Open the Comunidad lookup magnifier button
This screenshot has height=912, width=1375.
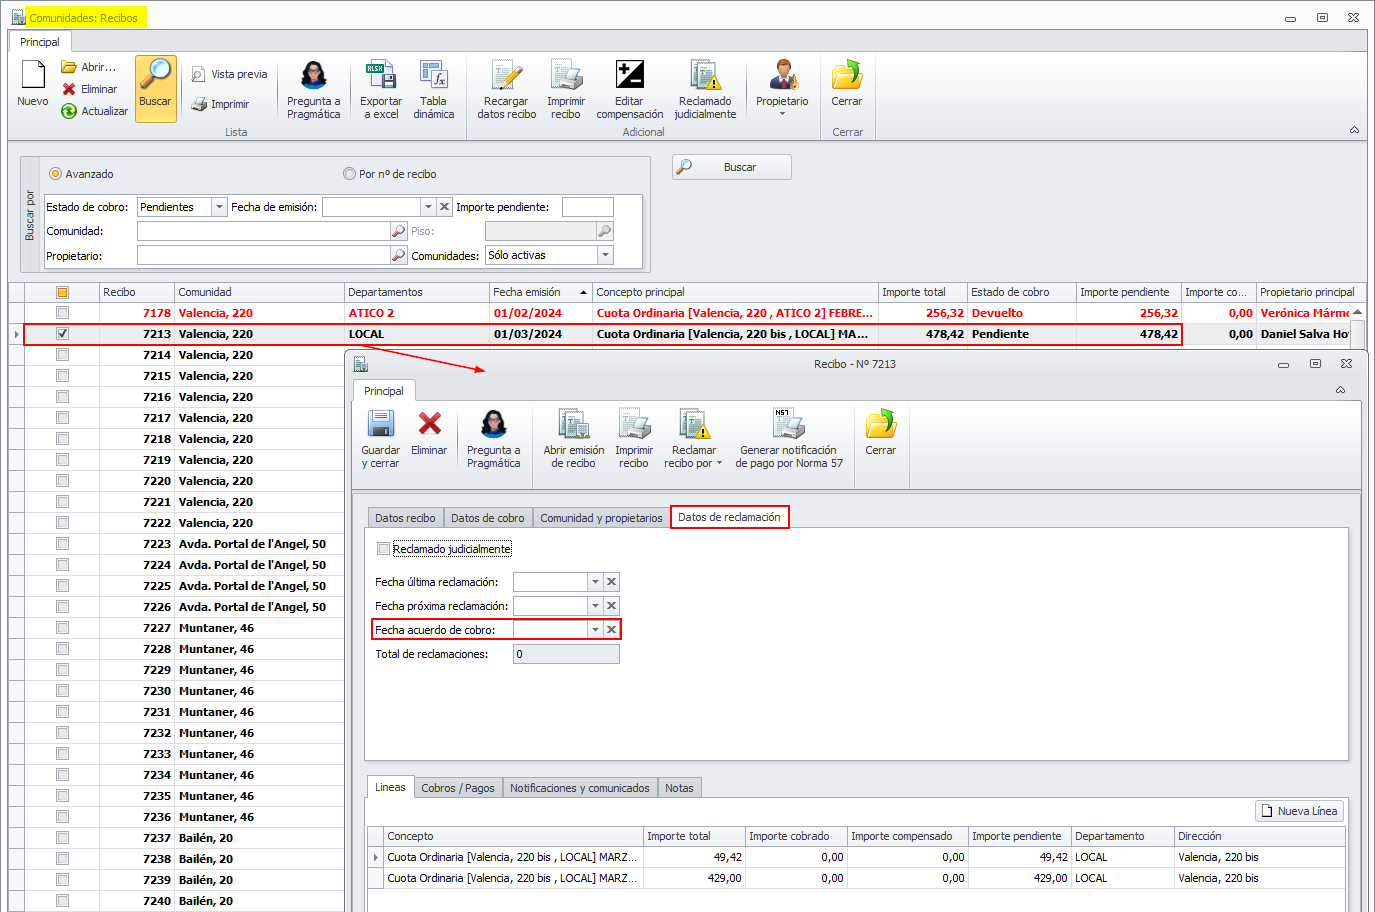pos(399,231)
